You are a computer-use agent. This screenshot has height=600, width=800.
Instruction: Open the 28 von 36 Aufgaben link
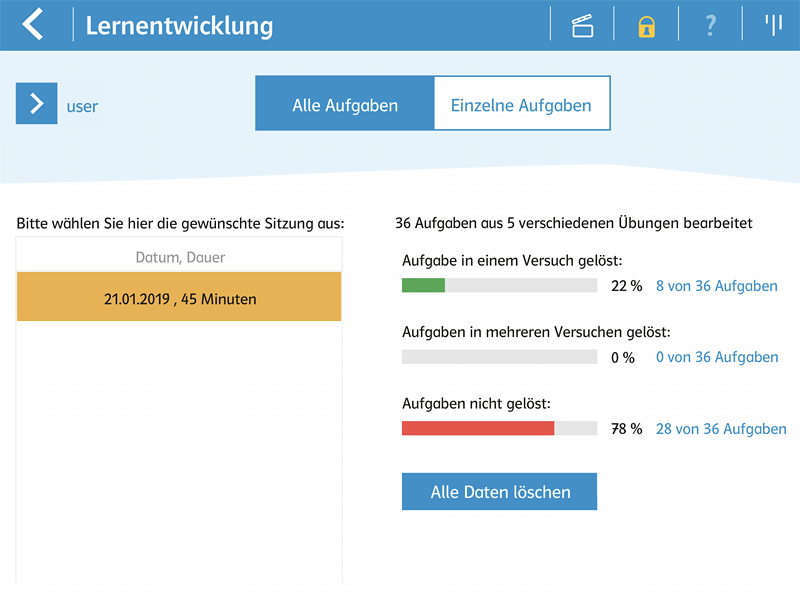click(721, 429)
